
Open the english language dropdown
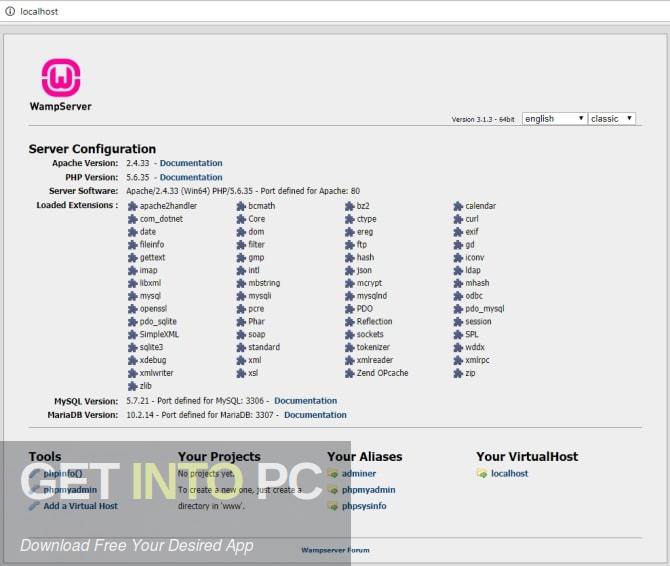(554, 118)
